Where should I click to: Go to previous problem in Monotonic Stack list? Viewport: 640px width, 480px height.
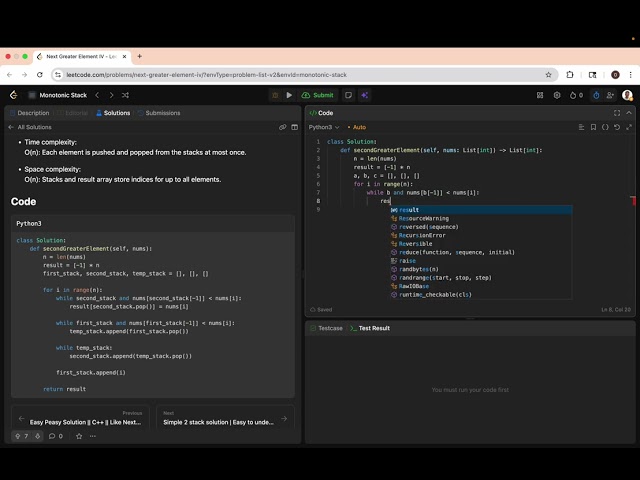97,95
